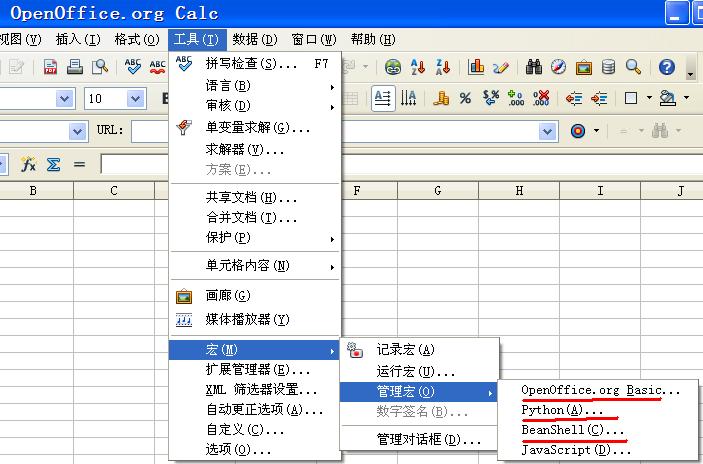This screenshot has width=703, height=464.
Task: Open the 格式(O) menu
Action: tap(137, 39)
